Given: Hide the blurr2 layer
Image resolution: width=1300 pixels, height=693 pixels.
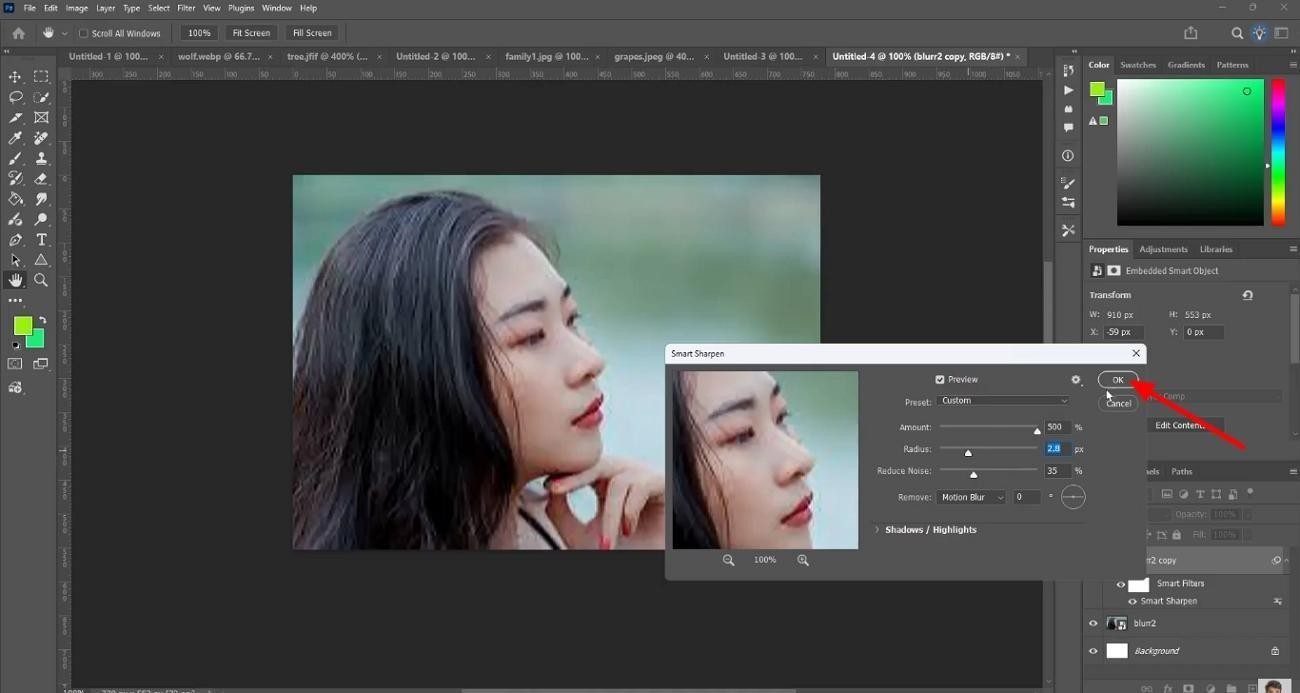Looking at the screenshot, I should (1093, 623).
